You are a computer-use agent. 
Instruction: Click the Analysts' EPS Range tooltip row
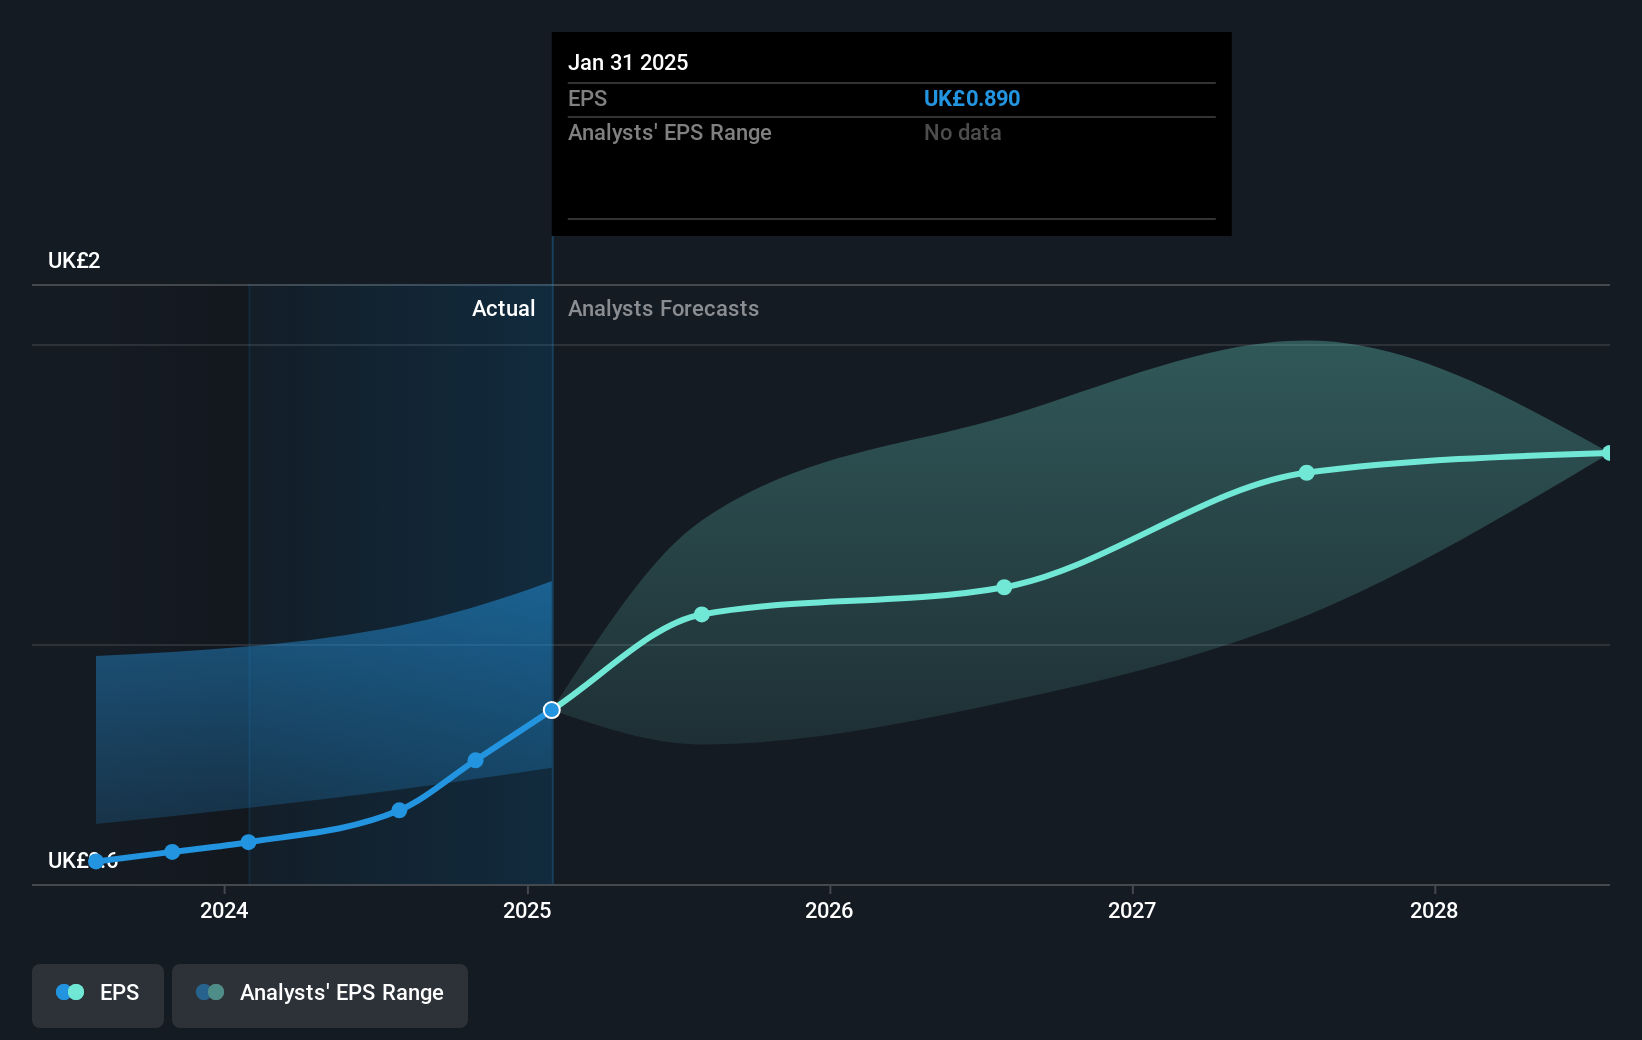670,132
